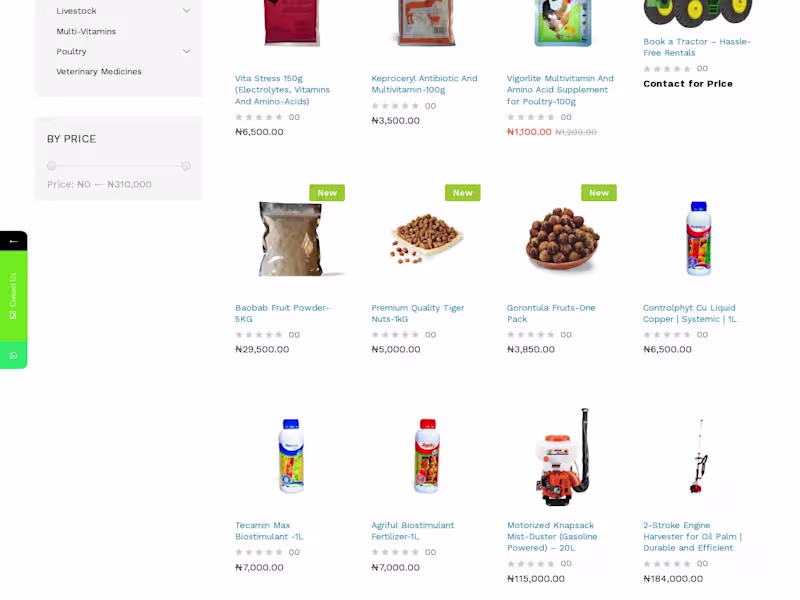
Task: Click the New badge on Gorontula Fruits
Action: (x=599, y=193)
